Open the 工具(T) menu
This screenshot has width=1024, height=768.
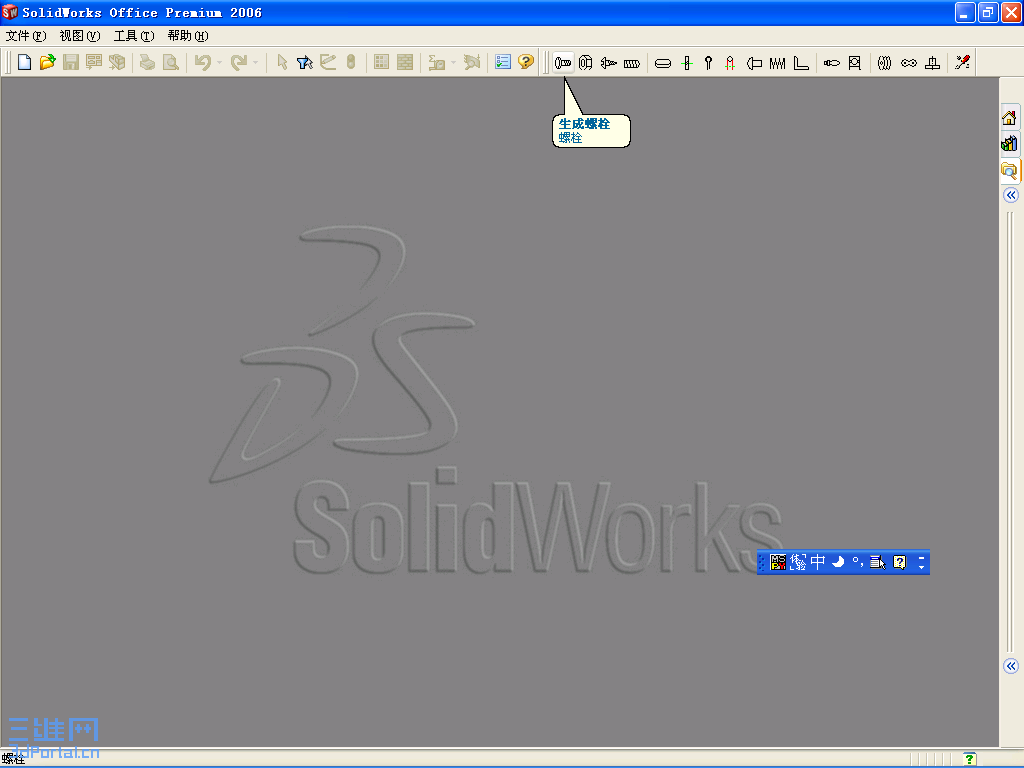coord(134,35)
